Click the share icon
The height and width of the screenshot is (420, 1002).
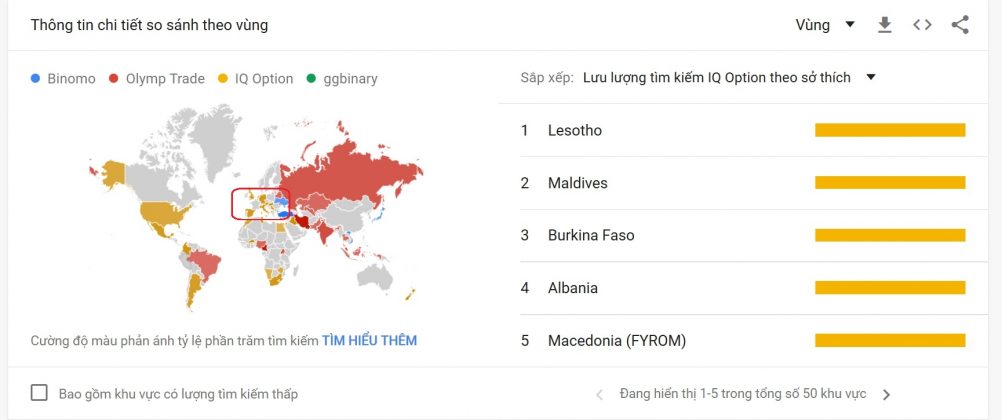[x=960, y=25]
